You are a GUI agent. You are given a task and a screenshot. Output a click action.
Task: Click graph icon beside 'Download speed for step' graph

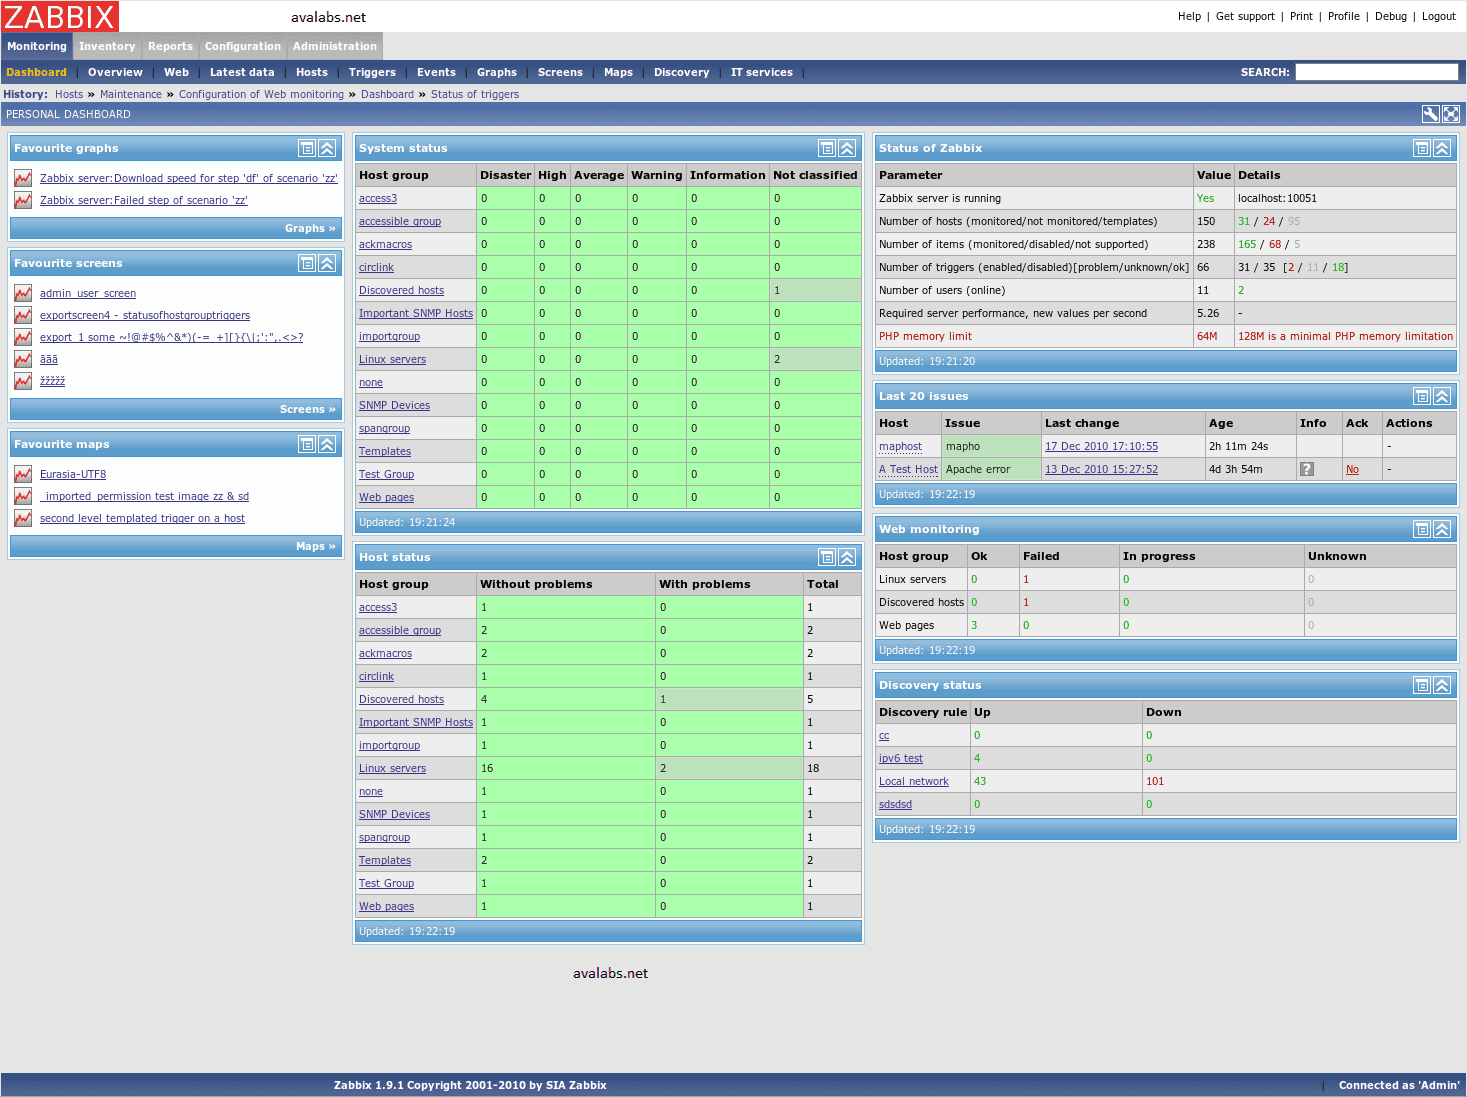click(x=23, y=178)
